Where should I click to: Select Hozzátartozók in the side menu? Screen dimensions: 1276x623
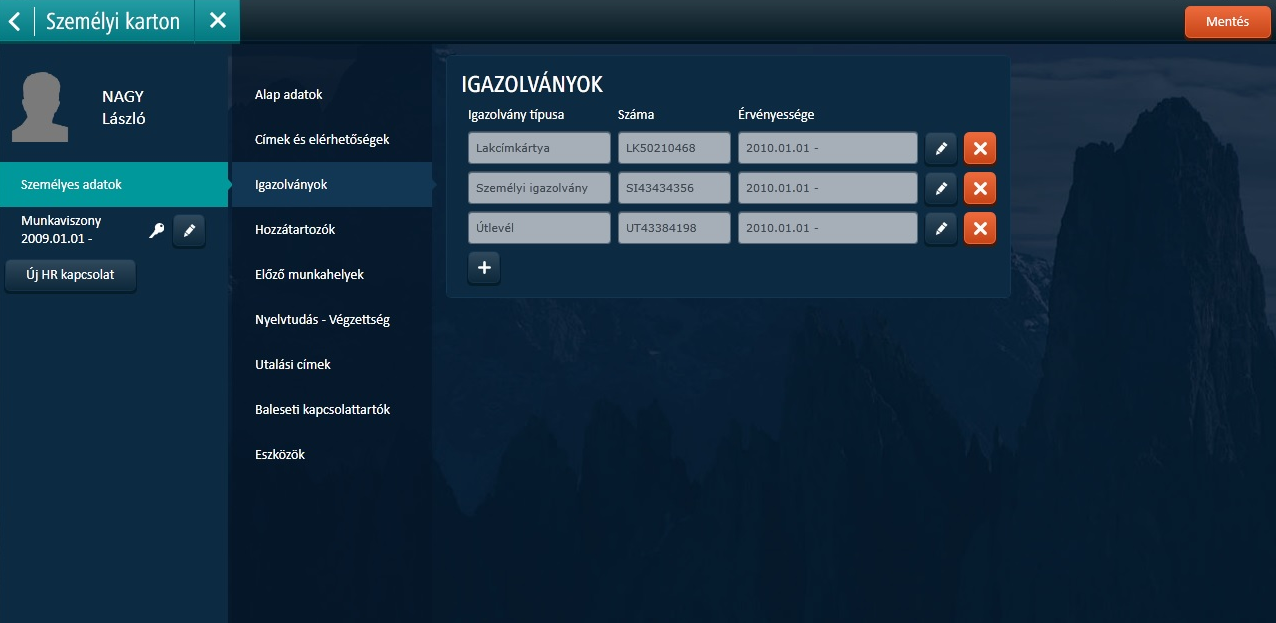click(x=295, y=230)
